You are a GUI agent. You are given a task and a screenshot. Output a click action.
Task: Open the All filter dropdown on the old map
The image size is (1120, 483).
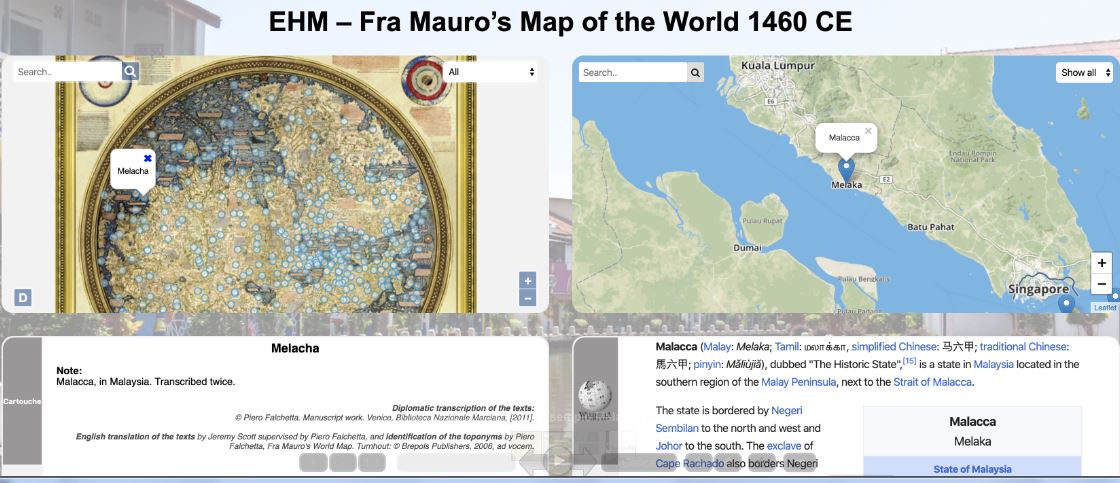click(490, 71)
